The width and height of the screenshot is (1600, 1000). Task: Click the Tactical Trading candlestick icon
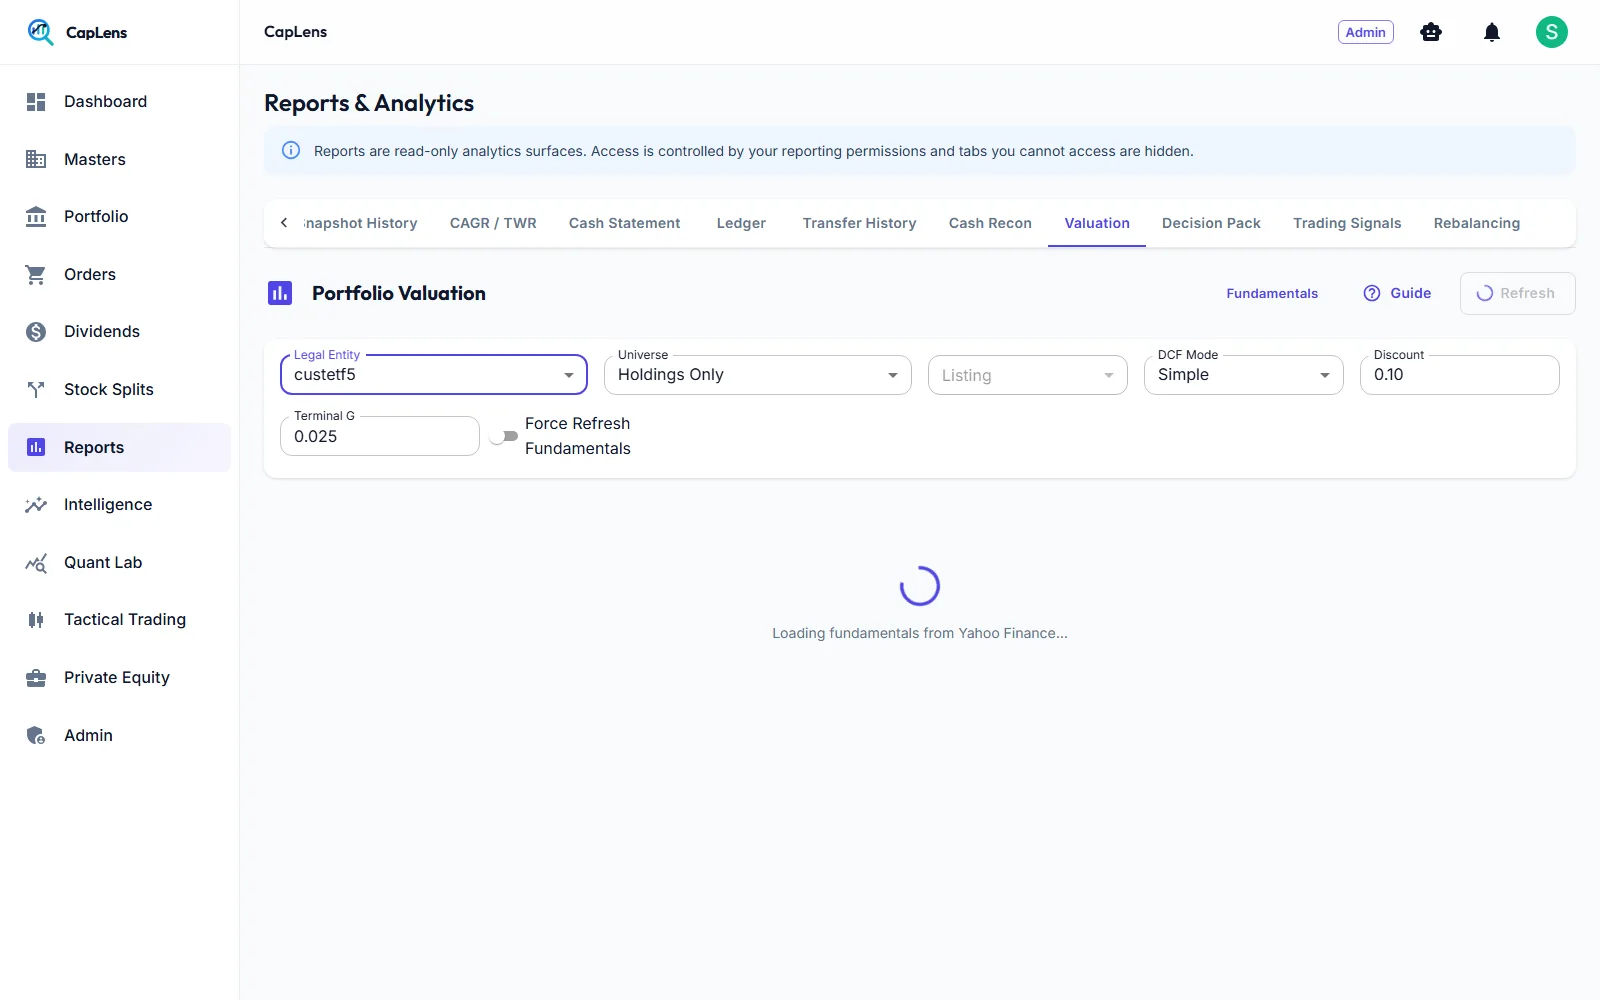(36, 620)
